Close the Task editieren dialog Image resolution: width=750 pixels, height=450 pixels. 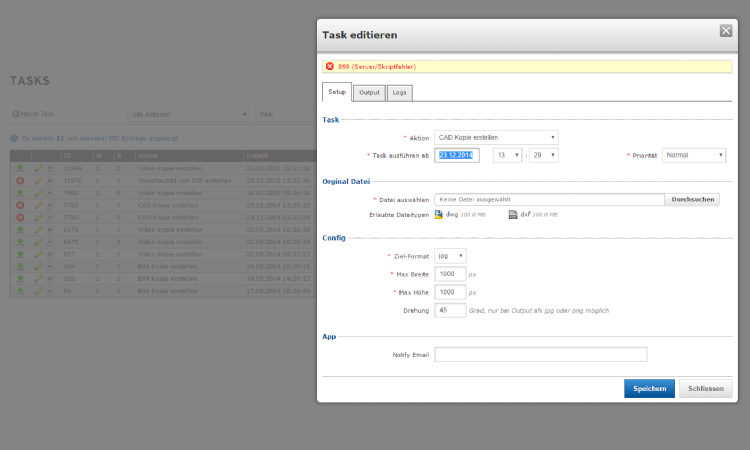726,31
